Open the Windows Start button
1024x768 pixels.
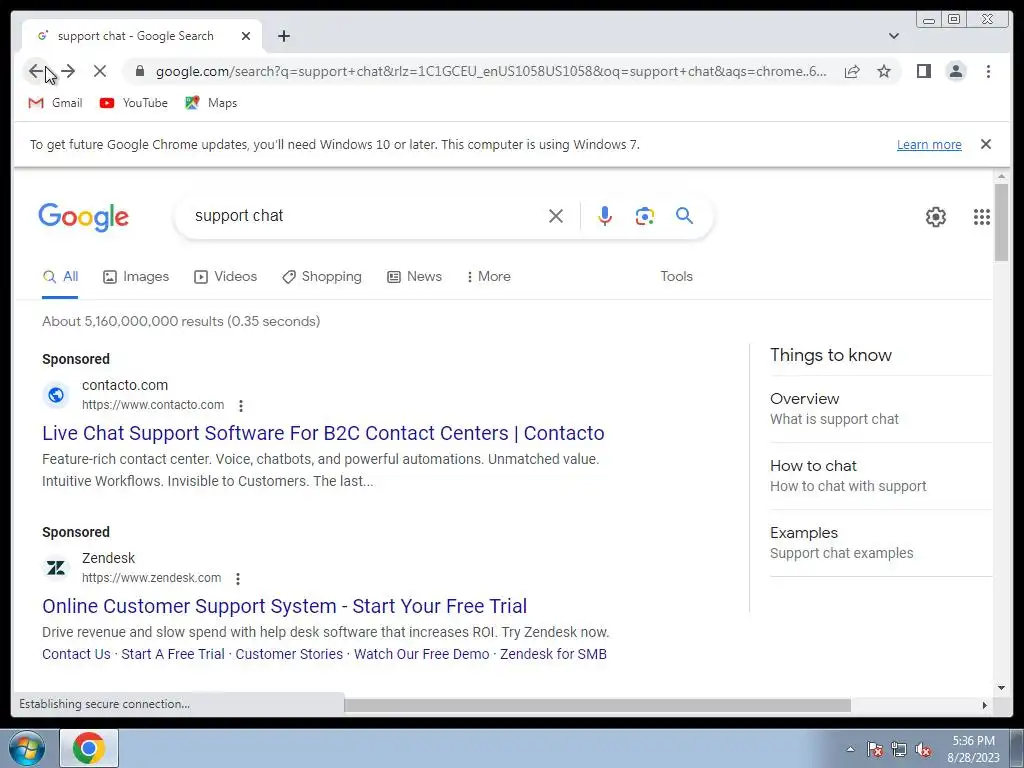click(27, 748)
